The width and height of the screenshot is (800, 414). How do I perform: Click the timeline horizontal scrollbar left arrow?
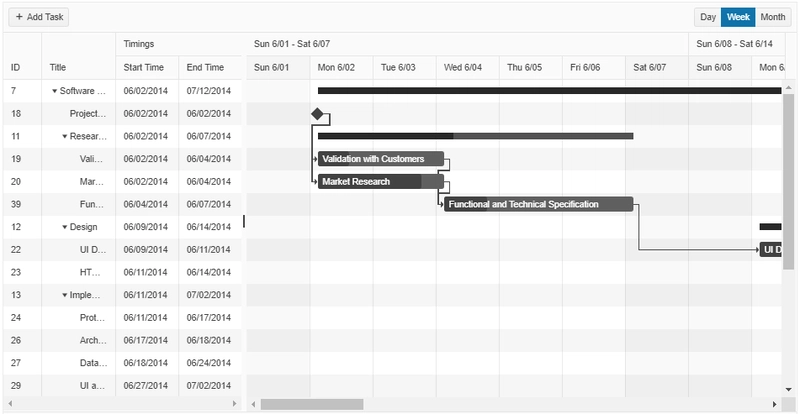tap(253, 404)
